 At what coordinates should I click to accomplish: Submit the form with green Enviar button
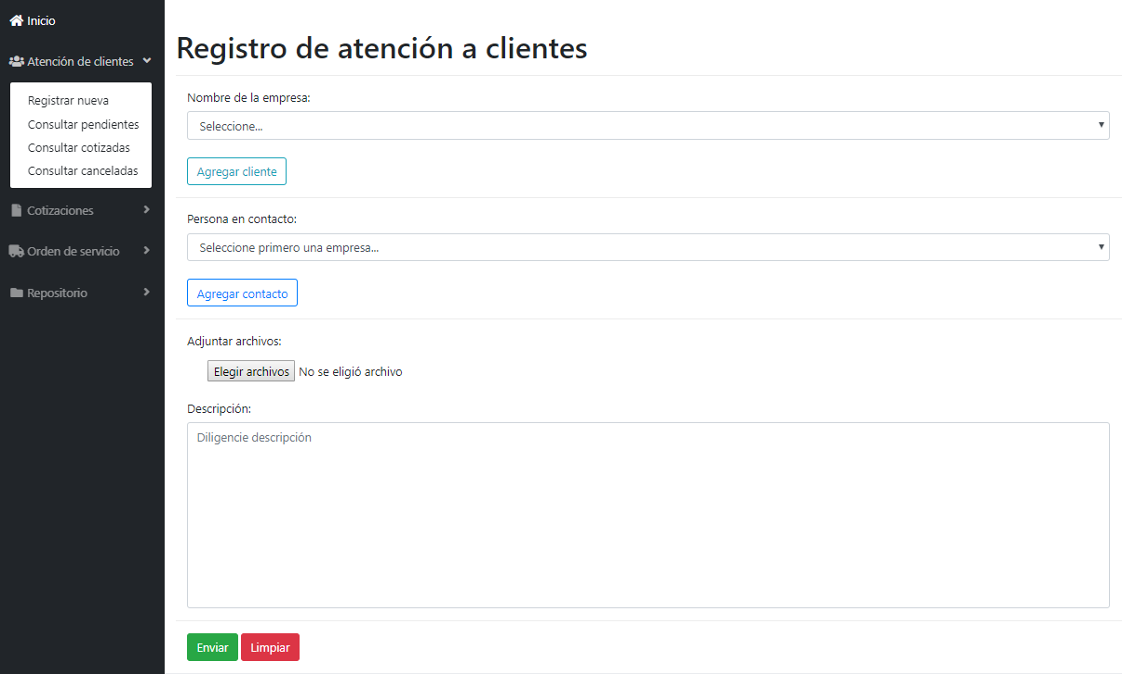coord(212,648)
